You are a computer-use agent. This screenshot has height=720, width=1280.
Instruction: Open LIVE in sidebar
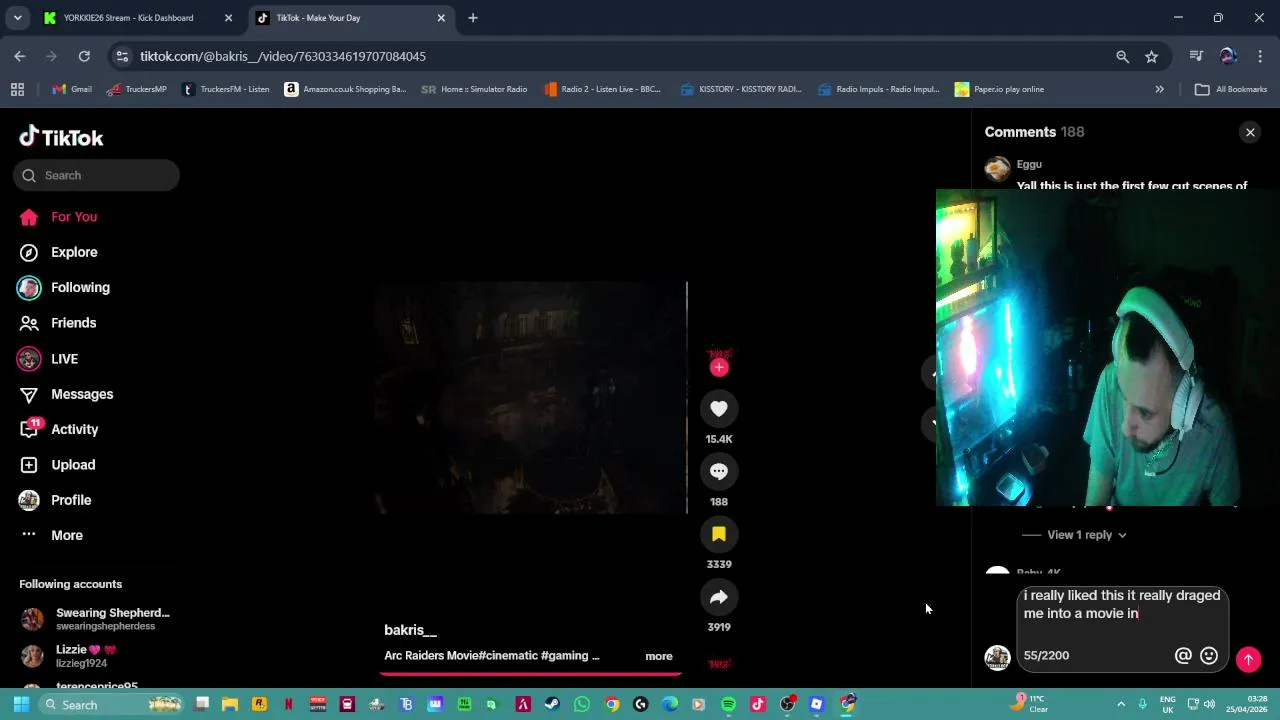(x=64, y=359)
